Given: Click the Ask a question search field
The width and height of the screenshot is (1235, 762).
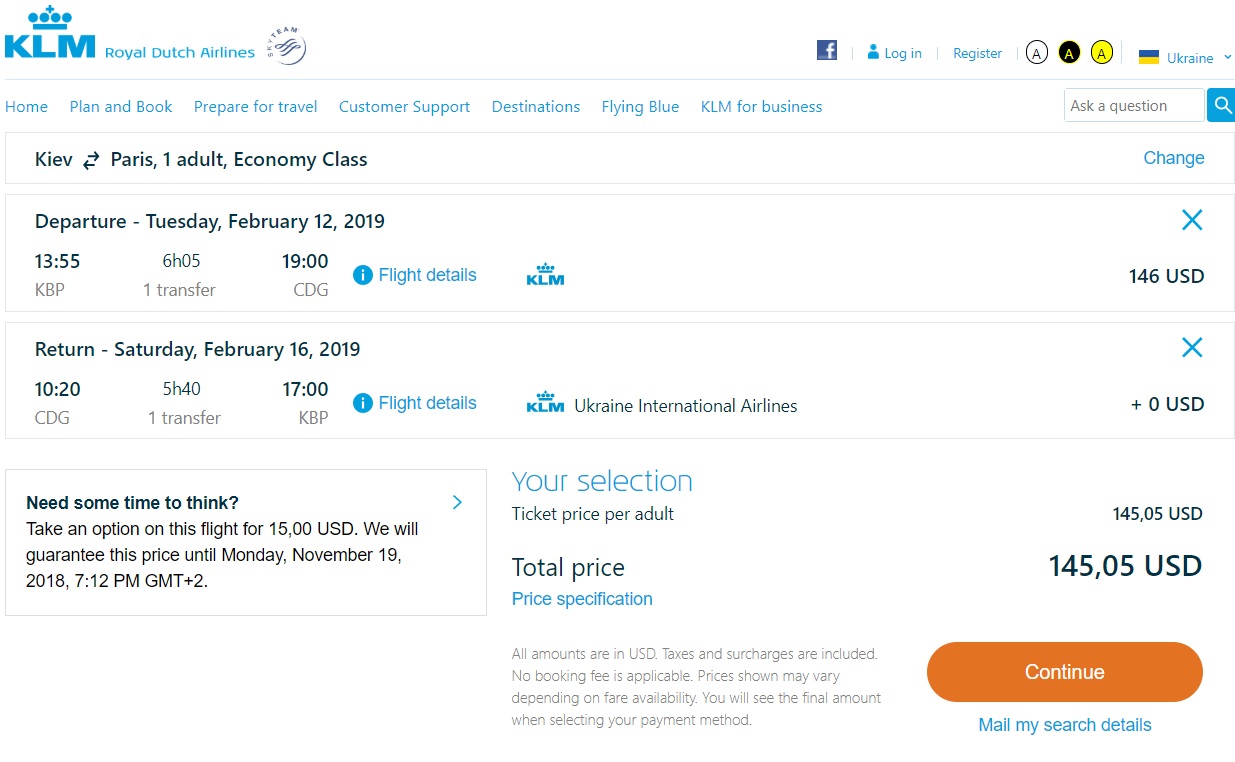Looking at the screenshot, I should (1133, 105).
